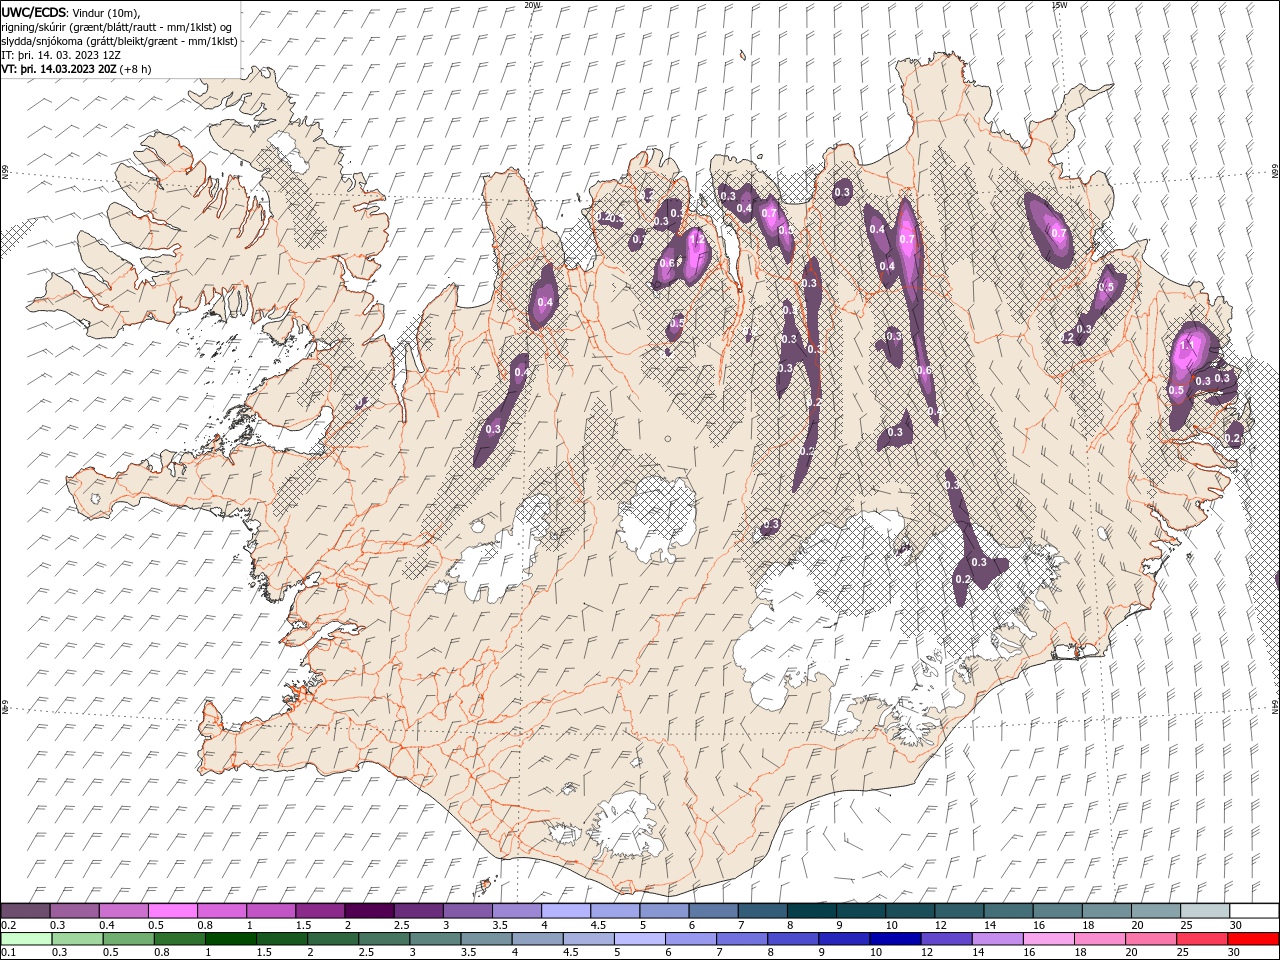Click bottom-row blue swatch between 10 and 12
1280x960 pixels.
coord(895,939)
